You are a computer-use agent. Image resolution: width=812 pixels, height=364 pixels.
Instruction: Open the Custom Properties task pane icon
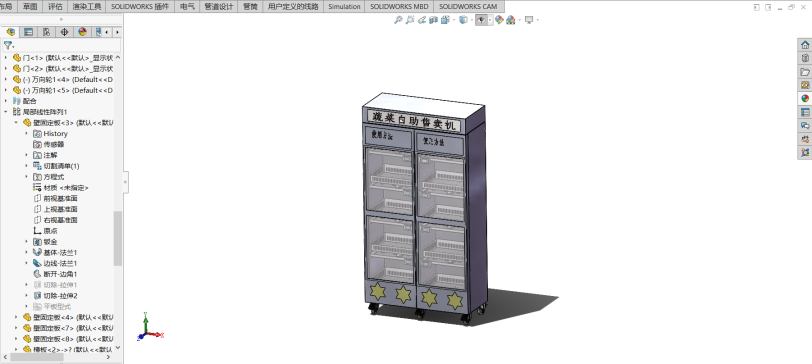click(805, 112)
